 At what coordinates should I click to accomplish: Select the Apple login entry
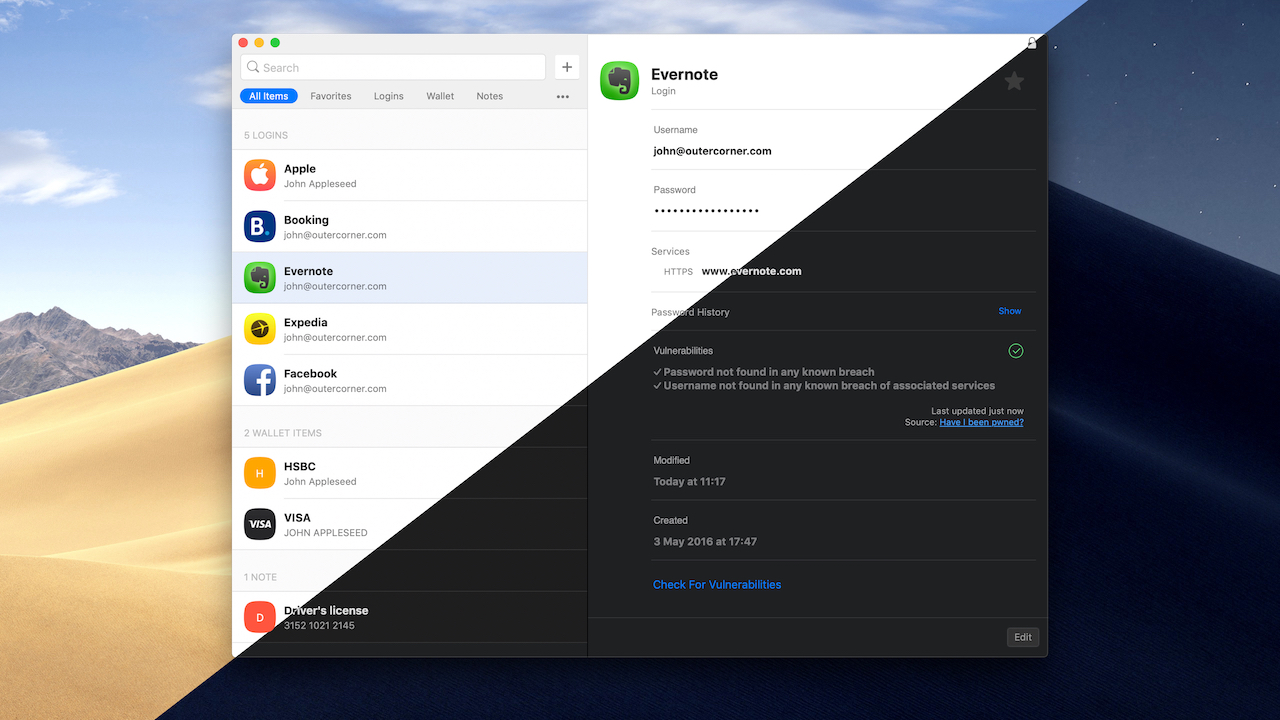(410, 175)
